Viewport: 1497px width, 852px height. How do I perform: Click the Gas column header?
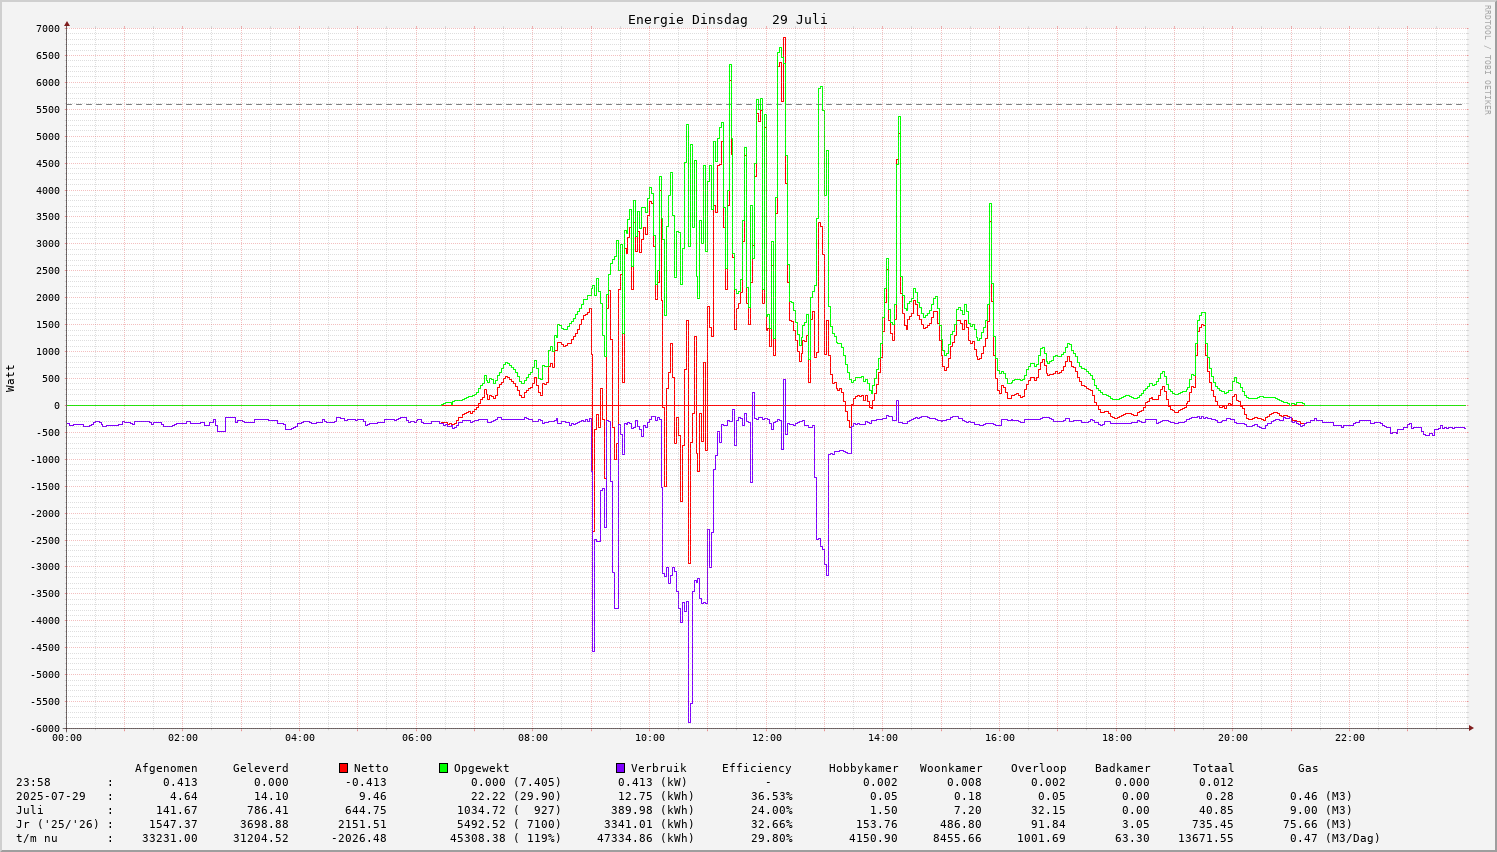[1308, 768]
